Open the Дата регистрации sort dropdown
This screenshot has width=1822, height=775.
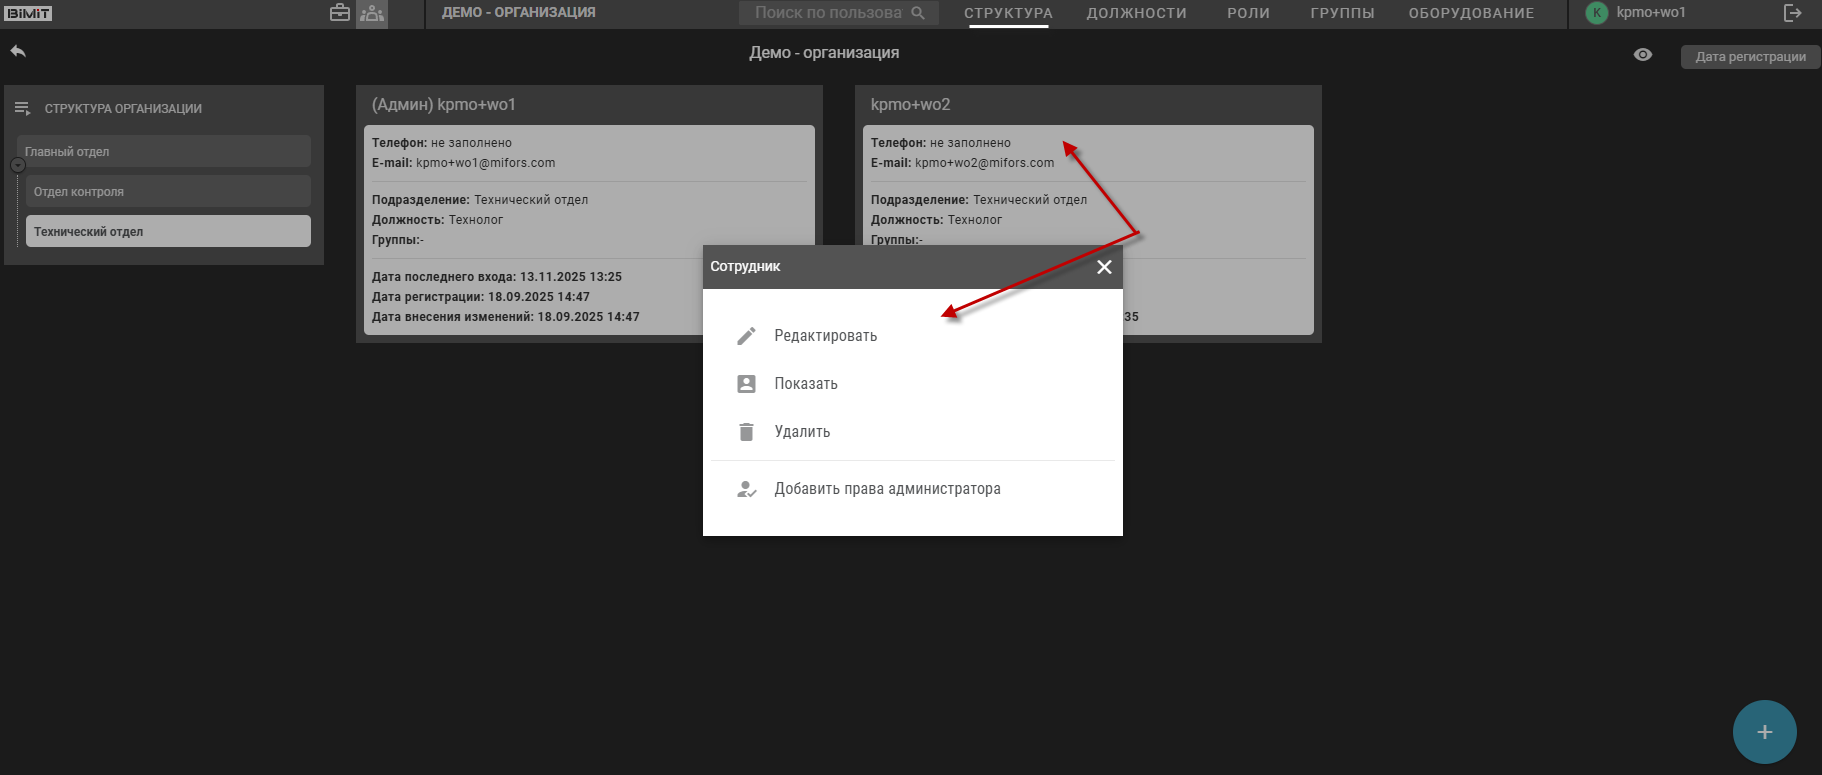pyautogui.click(x=1750, y=57)
